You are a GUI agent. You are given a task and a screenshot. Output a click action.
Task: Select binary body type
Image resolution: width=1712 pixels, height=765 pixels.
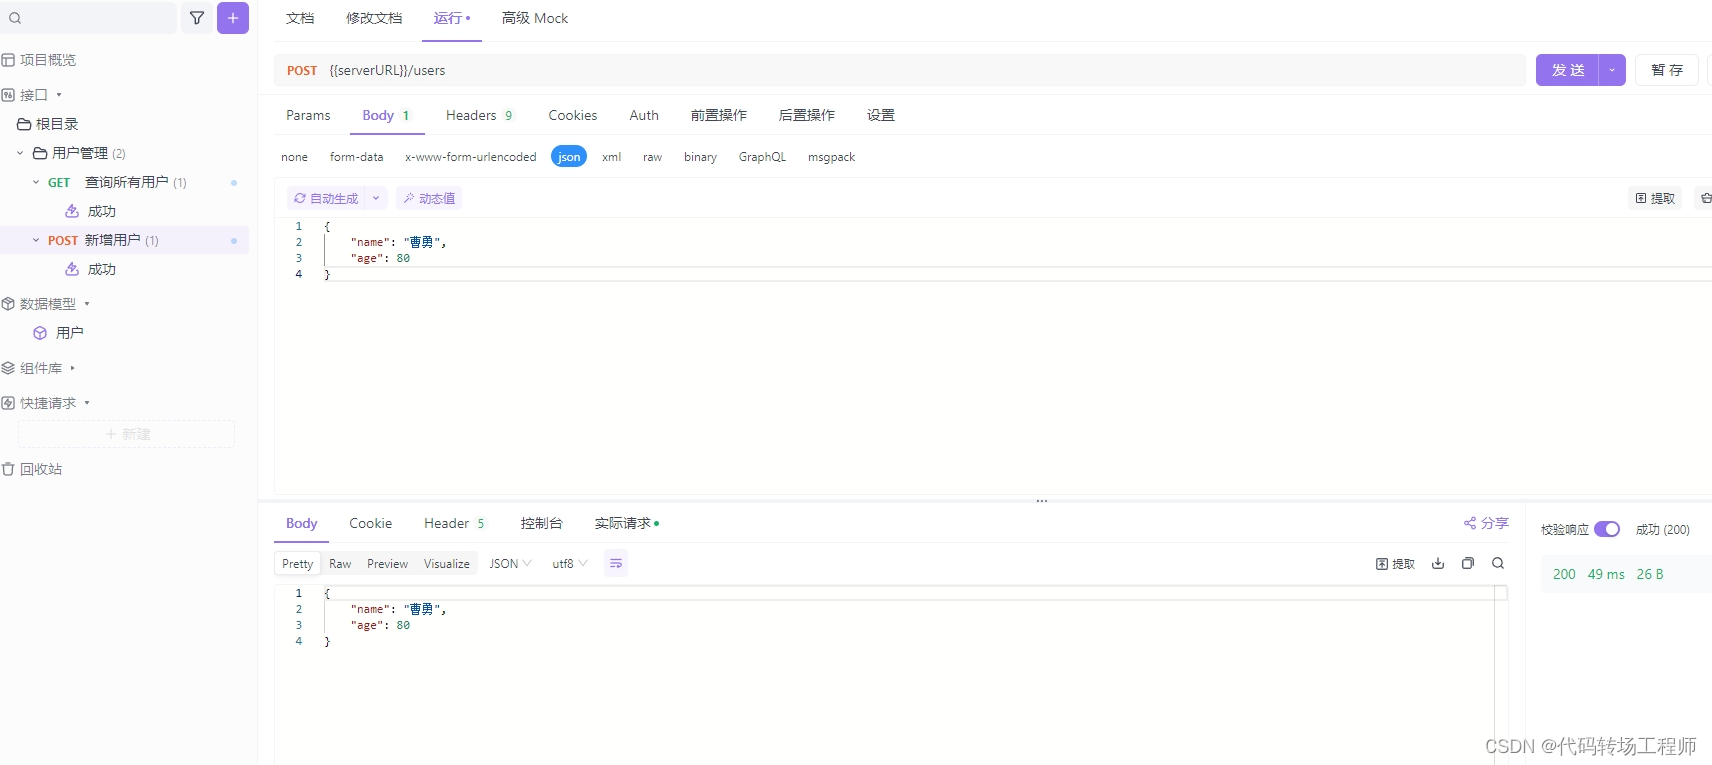click(x=700, y=157)
